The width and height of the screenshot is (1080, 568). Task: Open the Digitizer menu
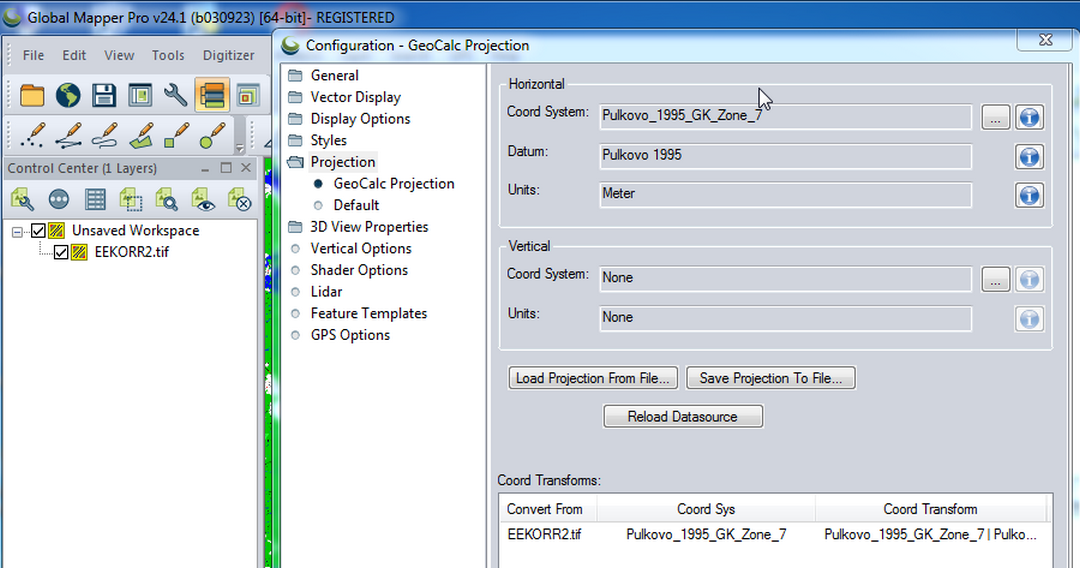(228, 55)
